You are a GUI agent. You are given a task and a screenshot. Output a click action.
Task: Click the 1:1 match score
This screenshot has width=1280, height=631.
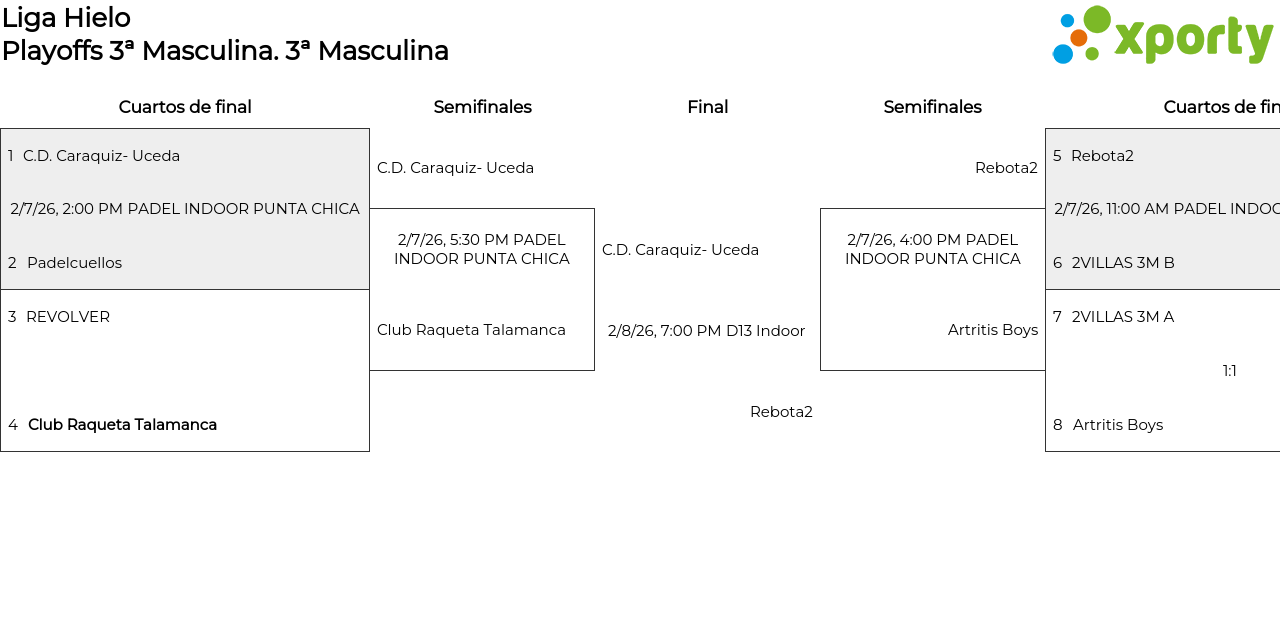[1229, 371]
